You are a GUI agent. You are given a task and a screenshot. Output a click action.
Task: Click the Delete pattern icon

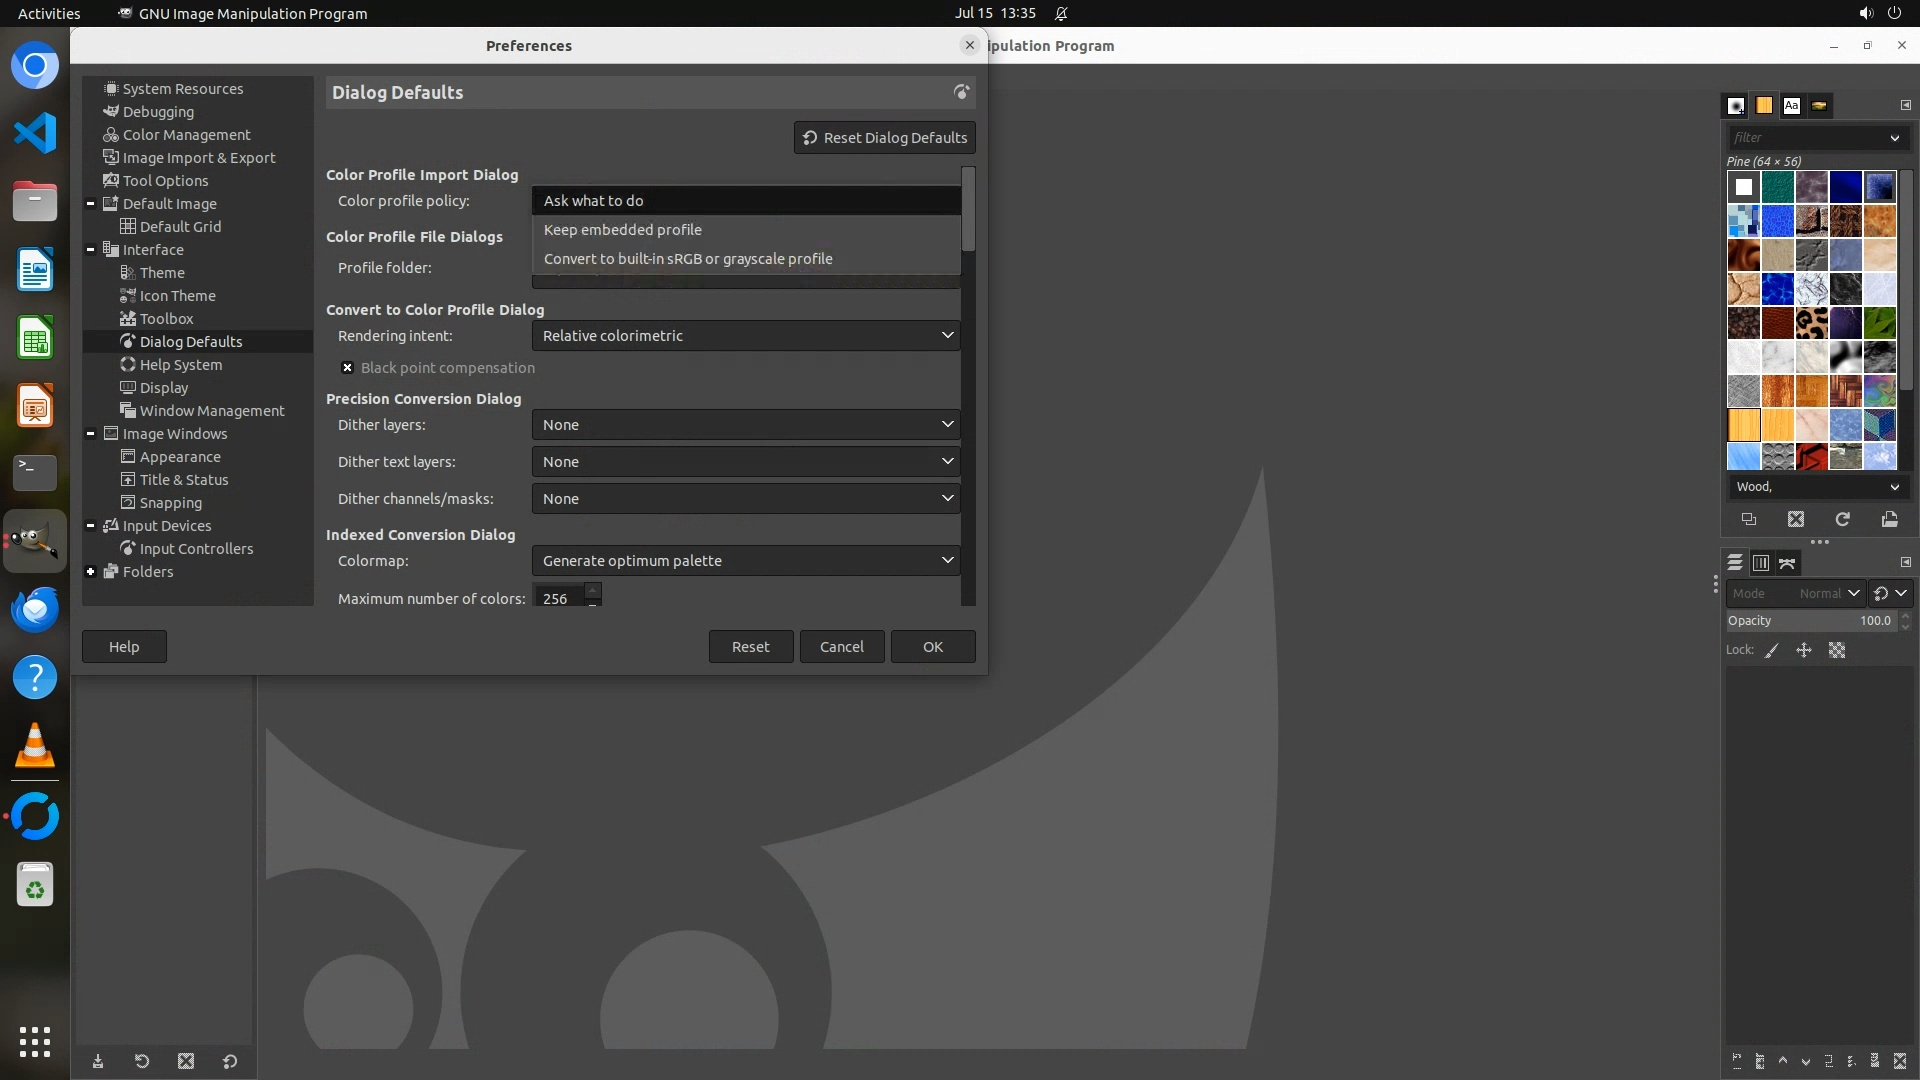coord(1796,519)
